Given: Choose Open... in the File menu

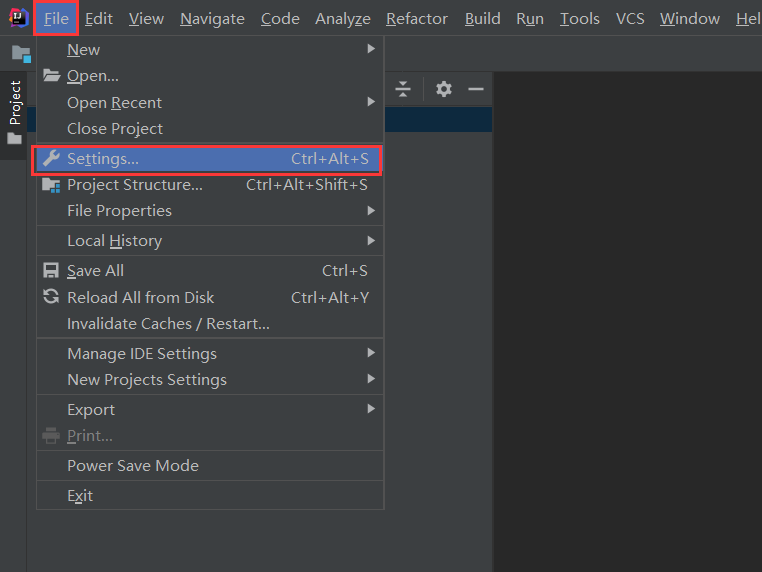Looking at the screenshot, I should (210, 76).
